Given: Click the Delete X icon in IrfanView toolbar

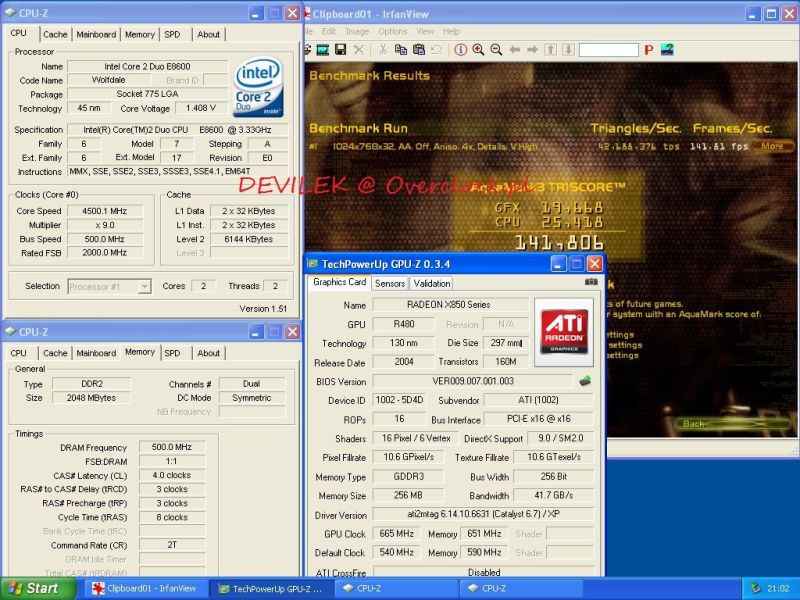Looking at the screenshot, I should click(x=359, y=49).
